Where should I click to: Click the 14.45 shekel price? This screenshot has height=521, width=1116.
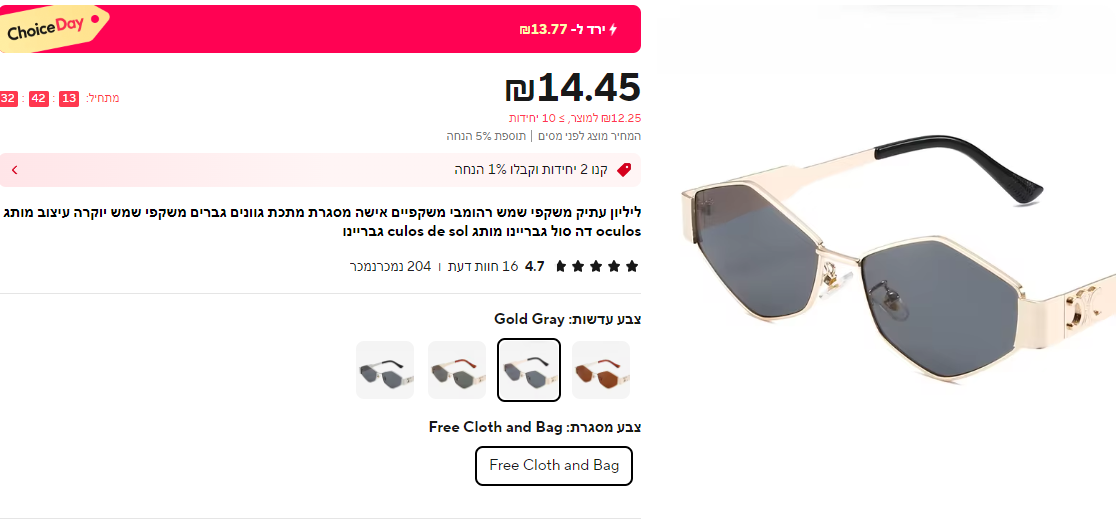tap(572, 88)
